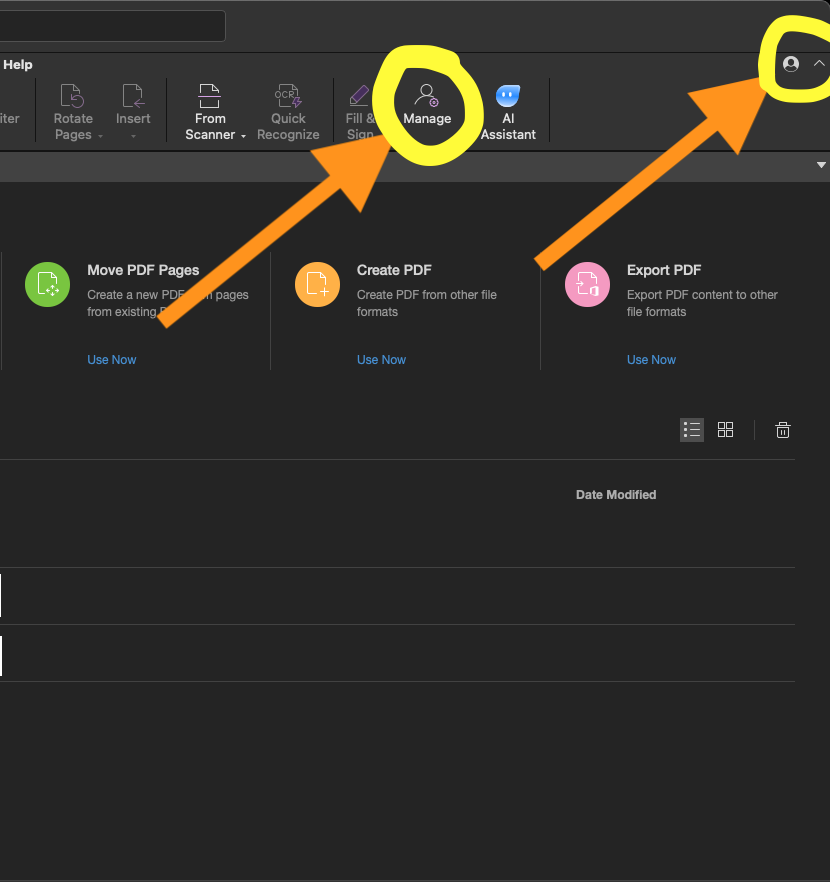Delete recent files with trash icon
This screenshot has width=830, height=882.
click(x=783, y=430)
